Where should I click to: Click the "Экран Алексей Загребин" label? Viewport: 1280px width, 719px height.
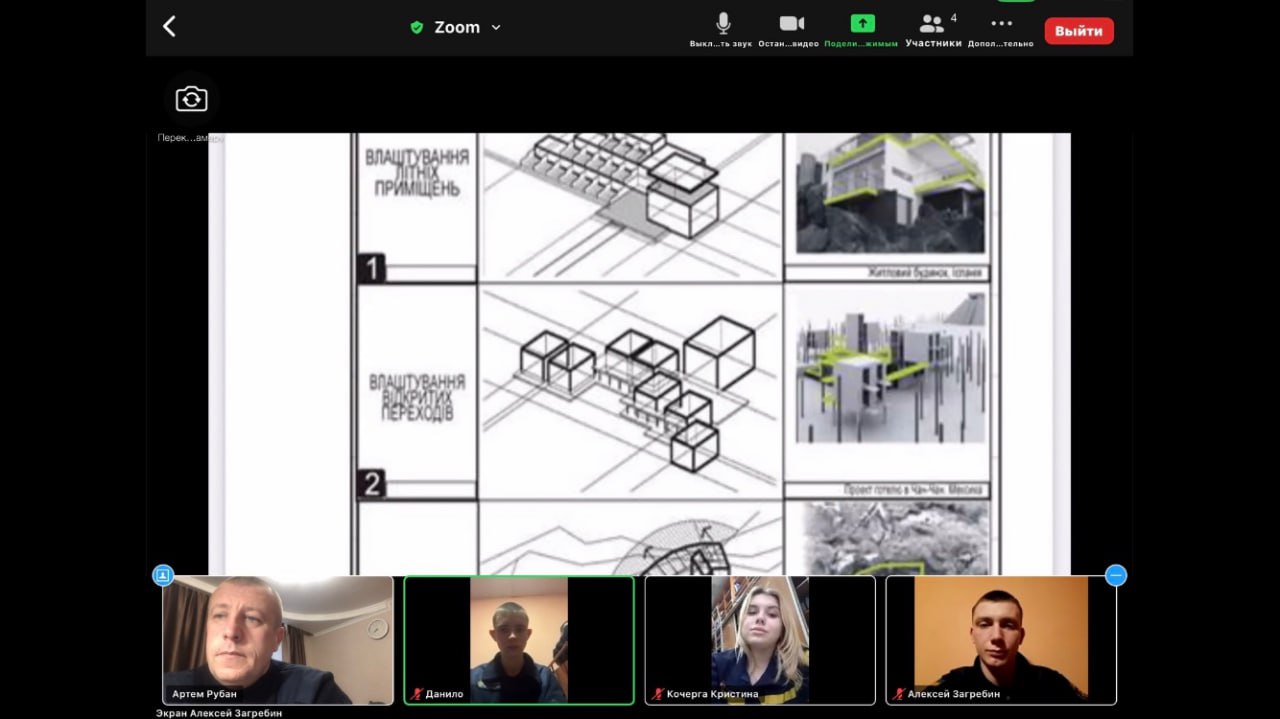tap(219, 713)
